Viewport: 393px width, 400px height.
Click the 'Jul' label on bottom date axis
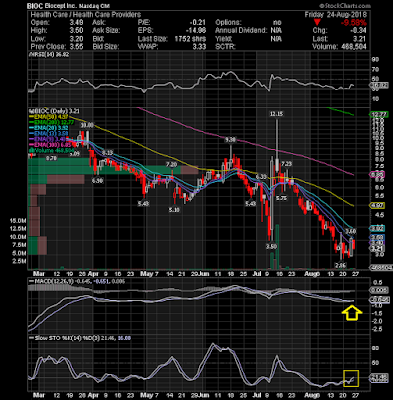point(257,395)
